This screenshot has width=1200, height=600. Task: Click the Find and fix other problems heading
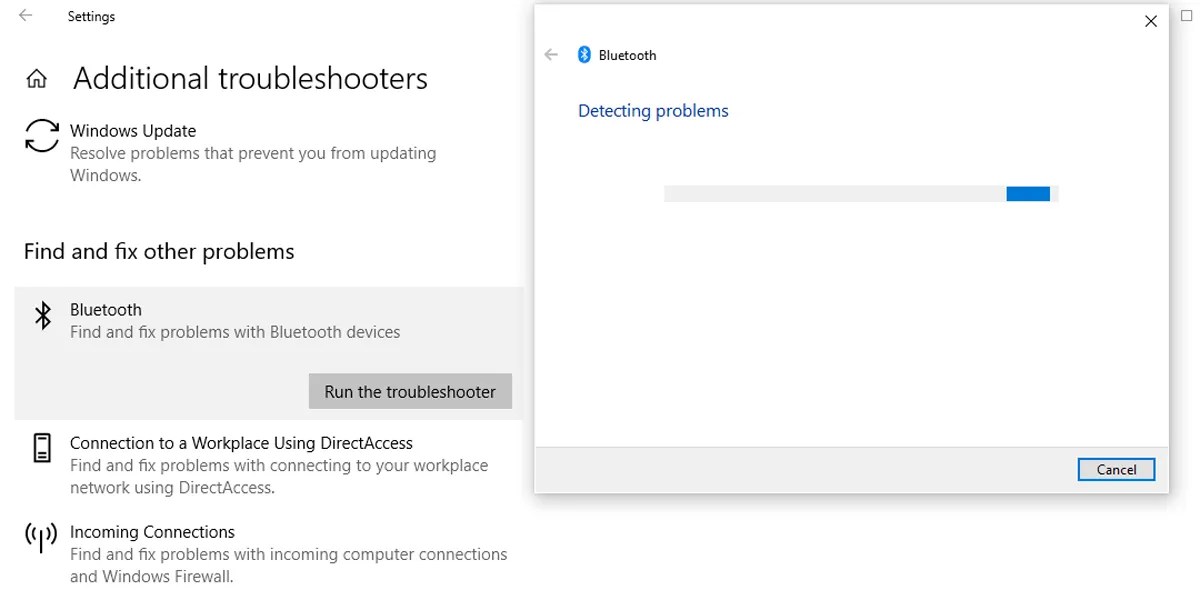coord(158,251)
